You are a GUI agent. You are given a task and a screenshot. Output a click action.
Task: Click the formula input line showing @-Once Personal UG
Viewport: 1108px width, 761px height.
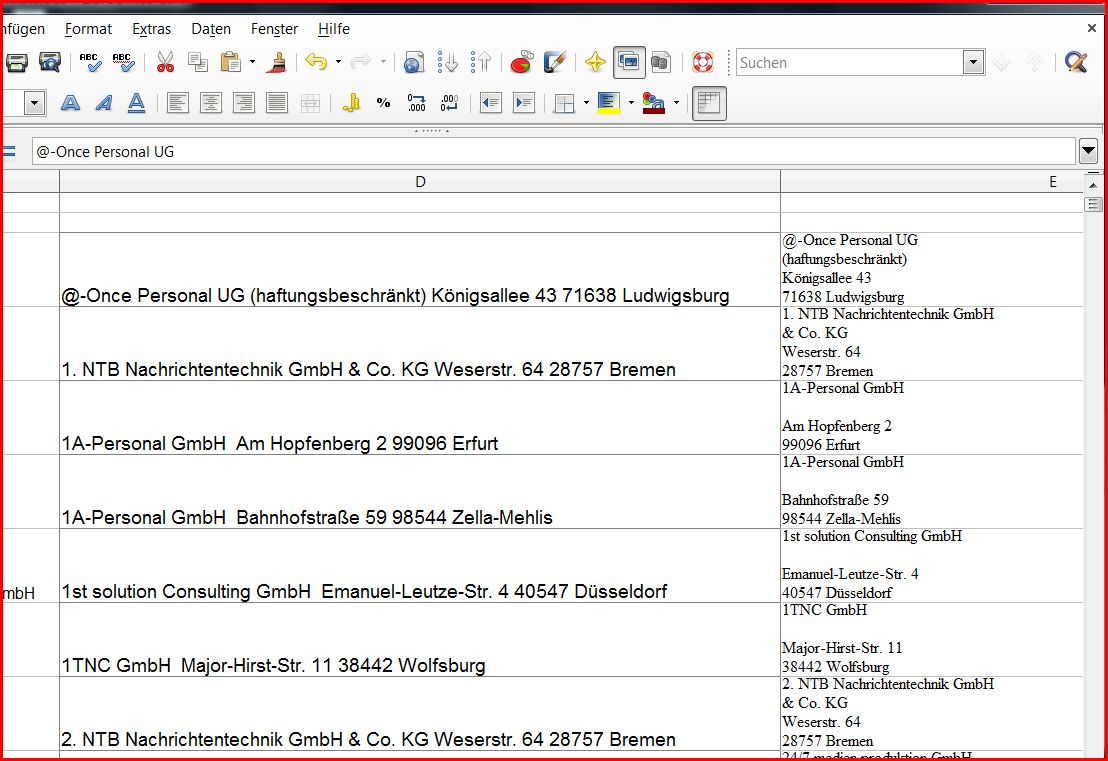click(554, 151)
